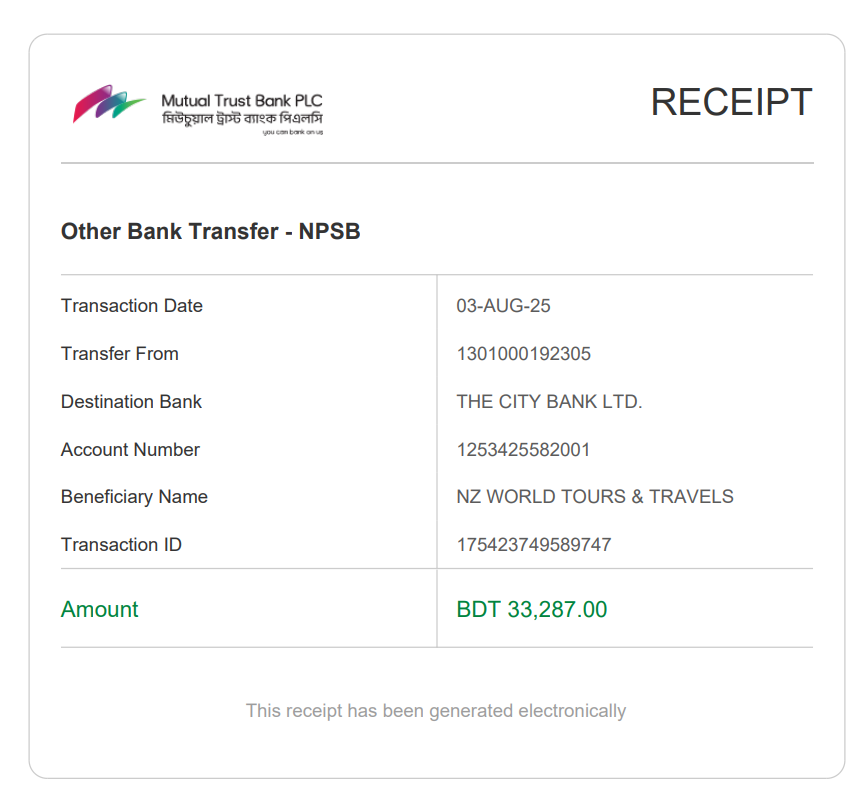Click the Mutual Trust Bank PLC name text
This screenshot has width=866, height=807.
[241, 102]
